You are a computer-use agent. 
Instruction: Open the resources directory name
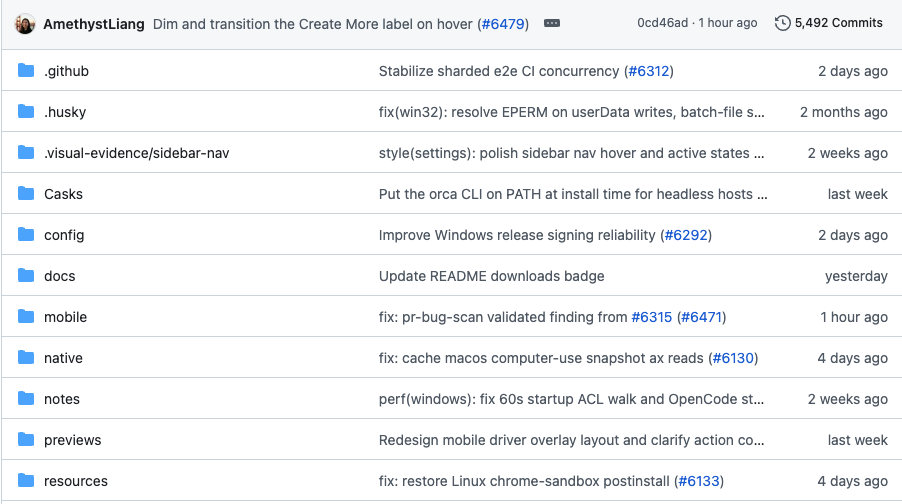76,481
